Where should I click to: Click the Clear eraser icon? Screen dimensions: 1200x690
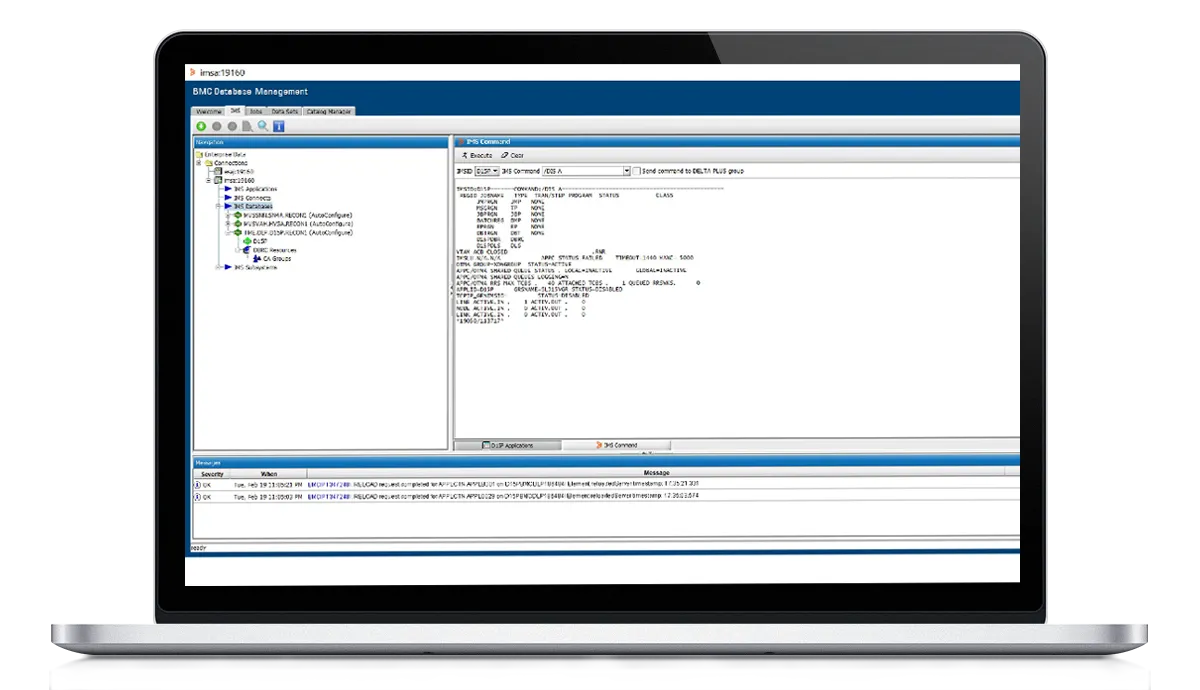point(506,156)
